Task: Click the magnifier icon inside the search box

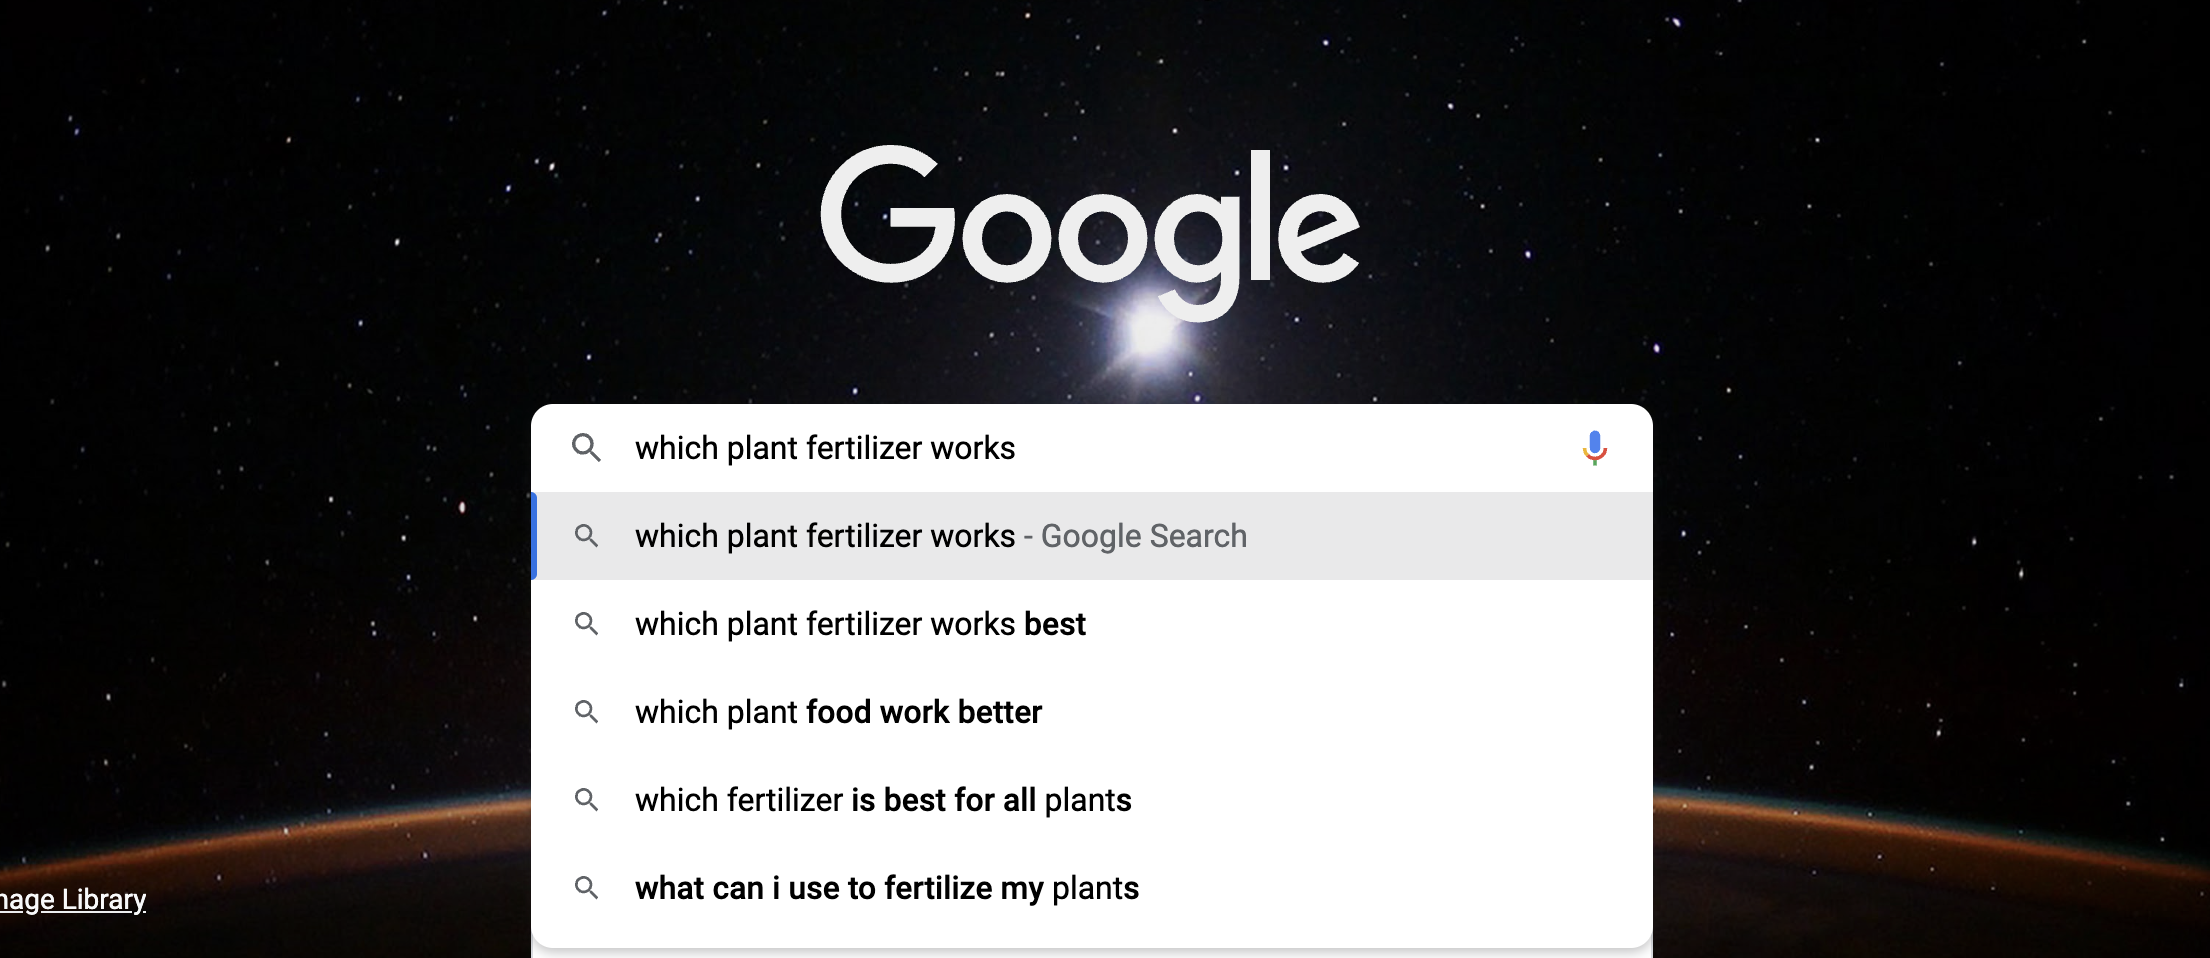Action: click(586, 447)
